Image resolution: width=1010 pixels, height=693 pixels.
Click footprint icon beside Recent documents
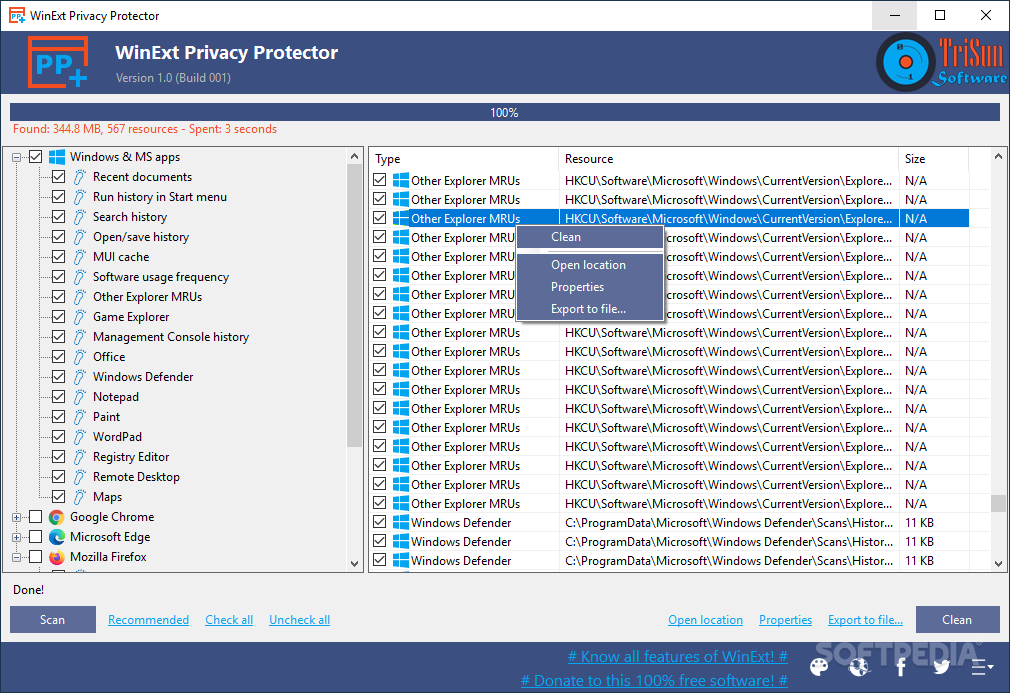79,177
